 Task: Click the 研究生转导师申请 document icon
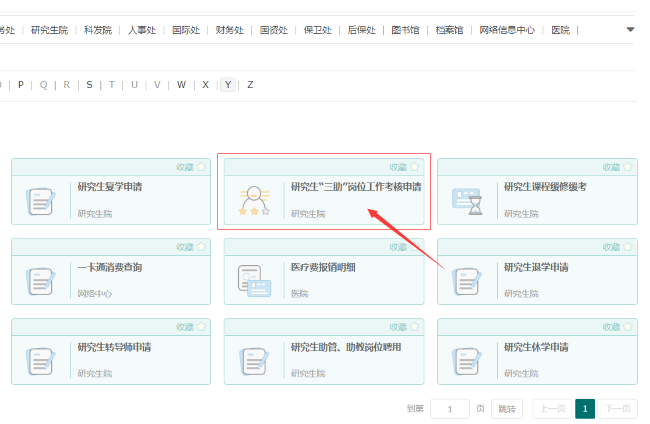(41, 361)
